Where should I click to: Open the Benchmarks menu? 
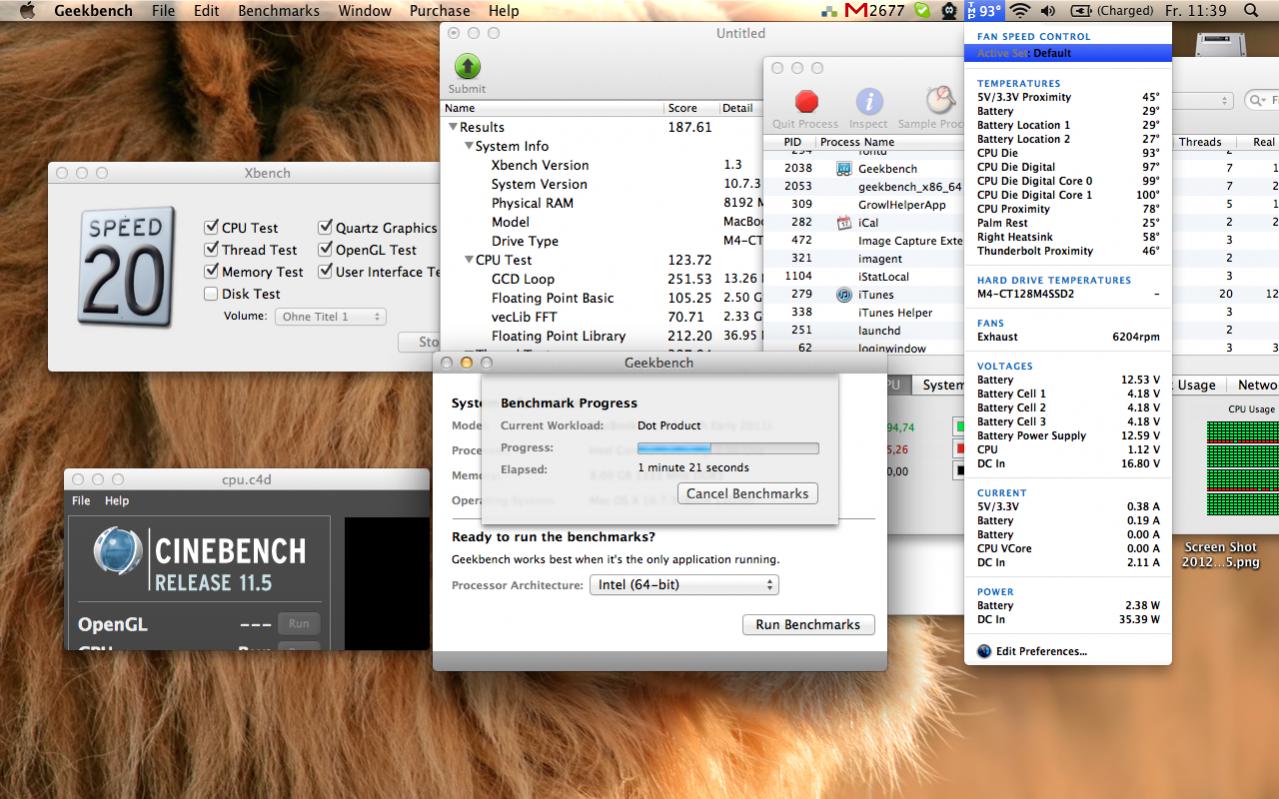coord(279,11)
